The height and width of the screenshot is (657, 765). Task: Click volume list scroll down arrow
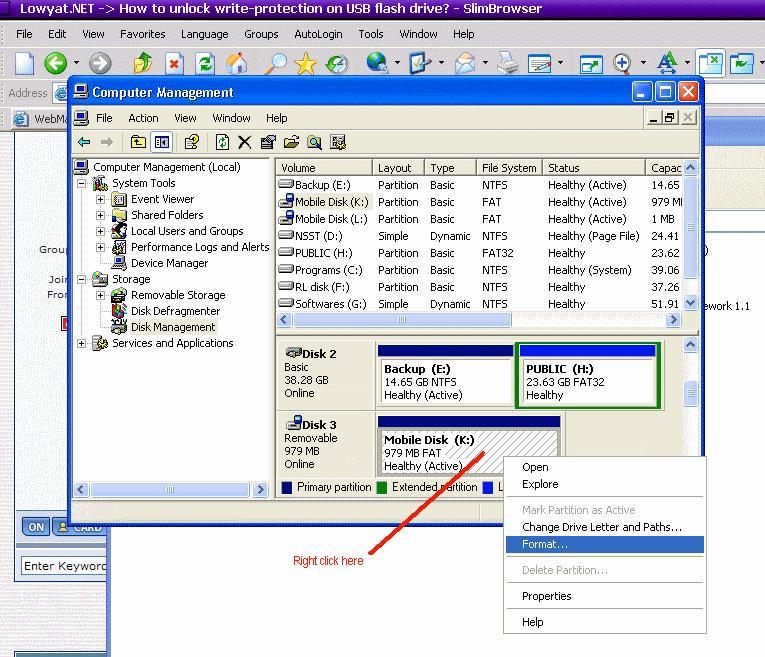tap(690, 303)
